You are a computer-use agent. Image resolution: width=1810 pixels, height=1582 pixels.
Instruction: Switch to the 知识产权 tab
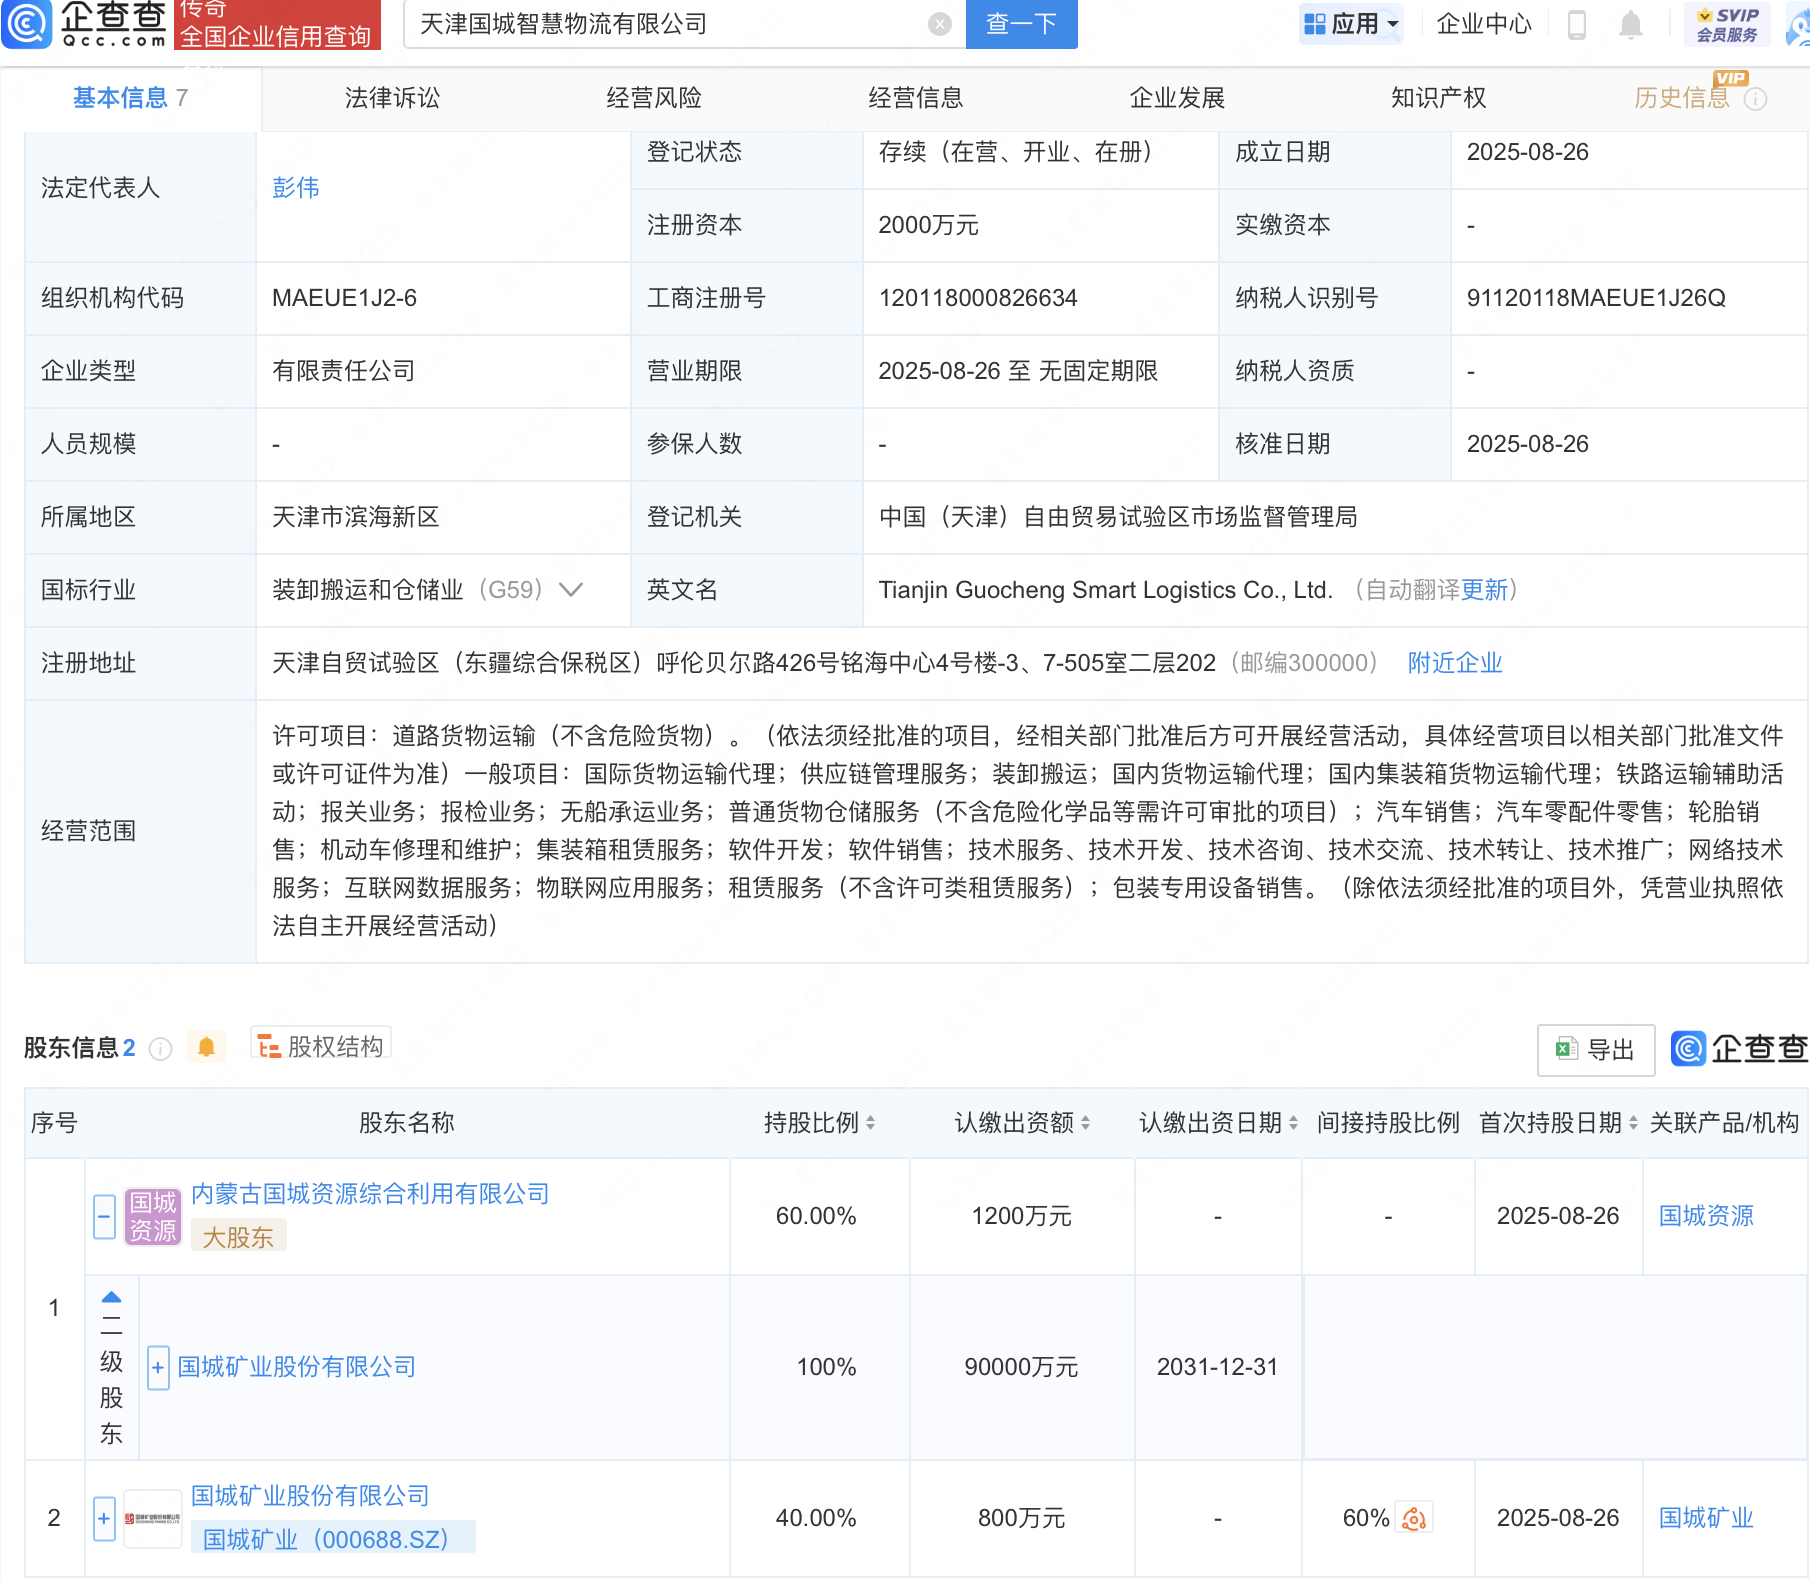coord(1438,98)
